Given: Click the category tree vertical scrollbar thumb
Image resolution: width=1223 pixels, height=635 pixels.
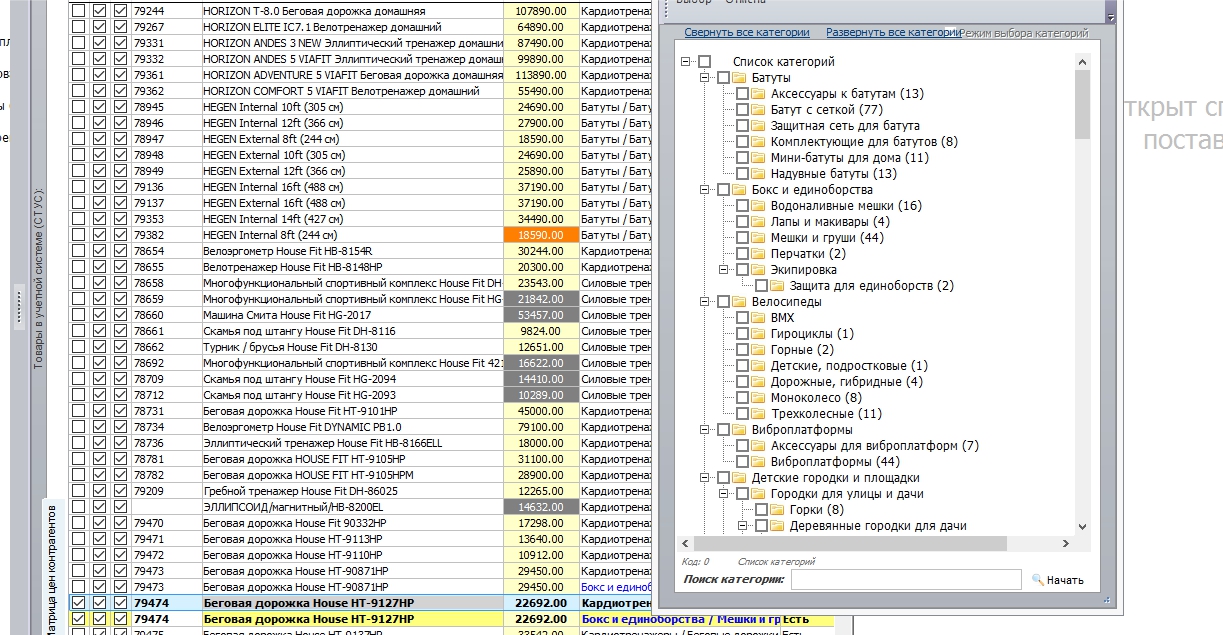Looking at the screenshot, I should point(1083,104).
